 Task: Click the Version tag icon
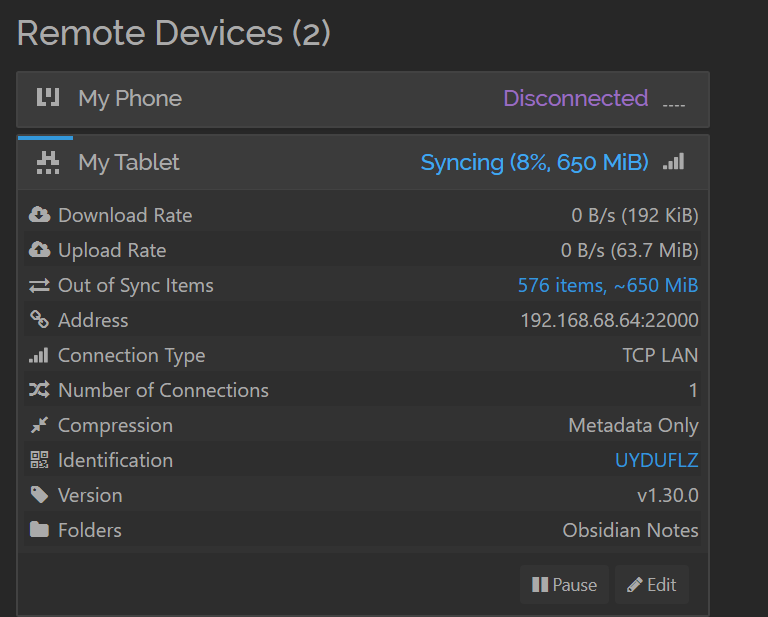point(39,495)
